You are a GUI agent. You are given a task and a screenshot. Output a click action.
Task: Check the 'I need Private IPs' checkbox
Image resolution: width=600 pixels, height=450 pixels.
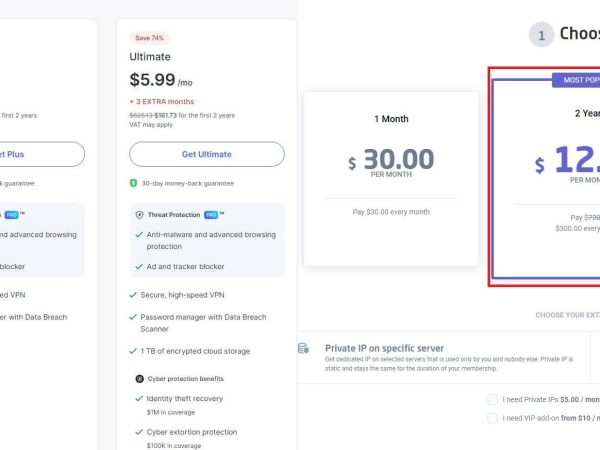pyautogui.click(x=493, y=400)
